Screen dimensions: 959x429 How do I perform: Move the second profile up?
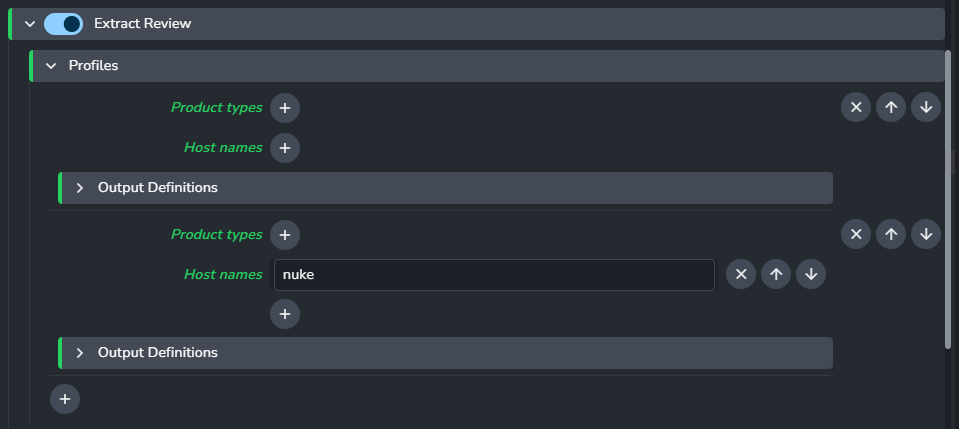[x=891, y=234]
